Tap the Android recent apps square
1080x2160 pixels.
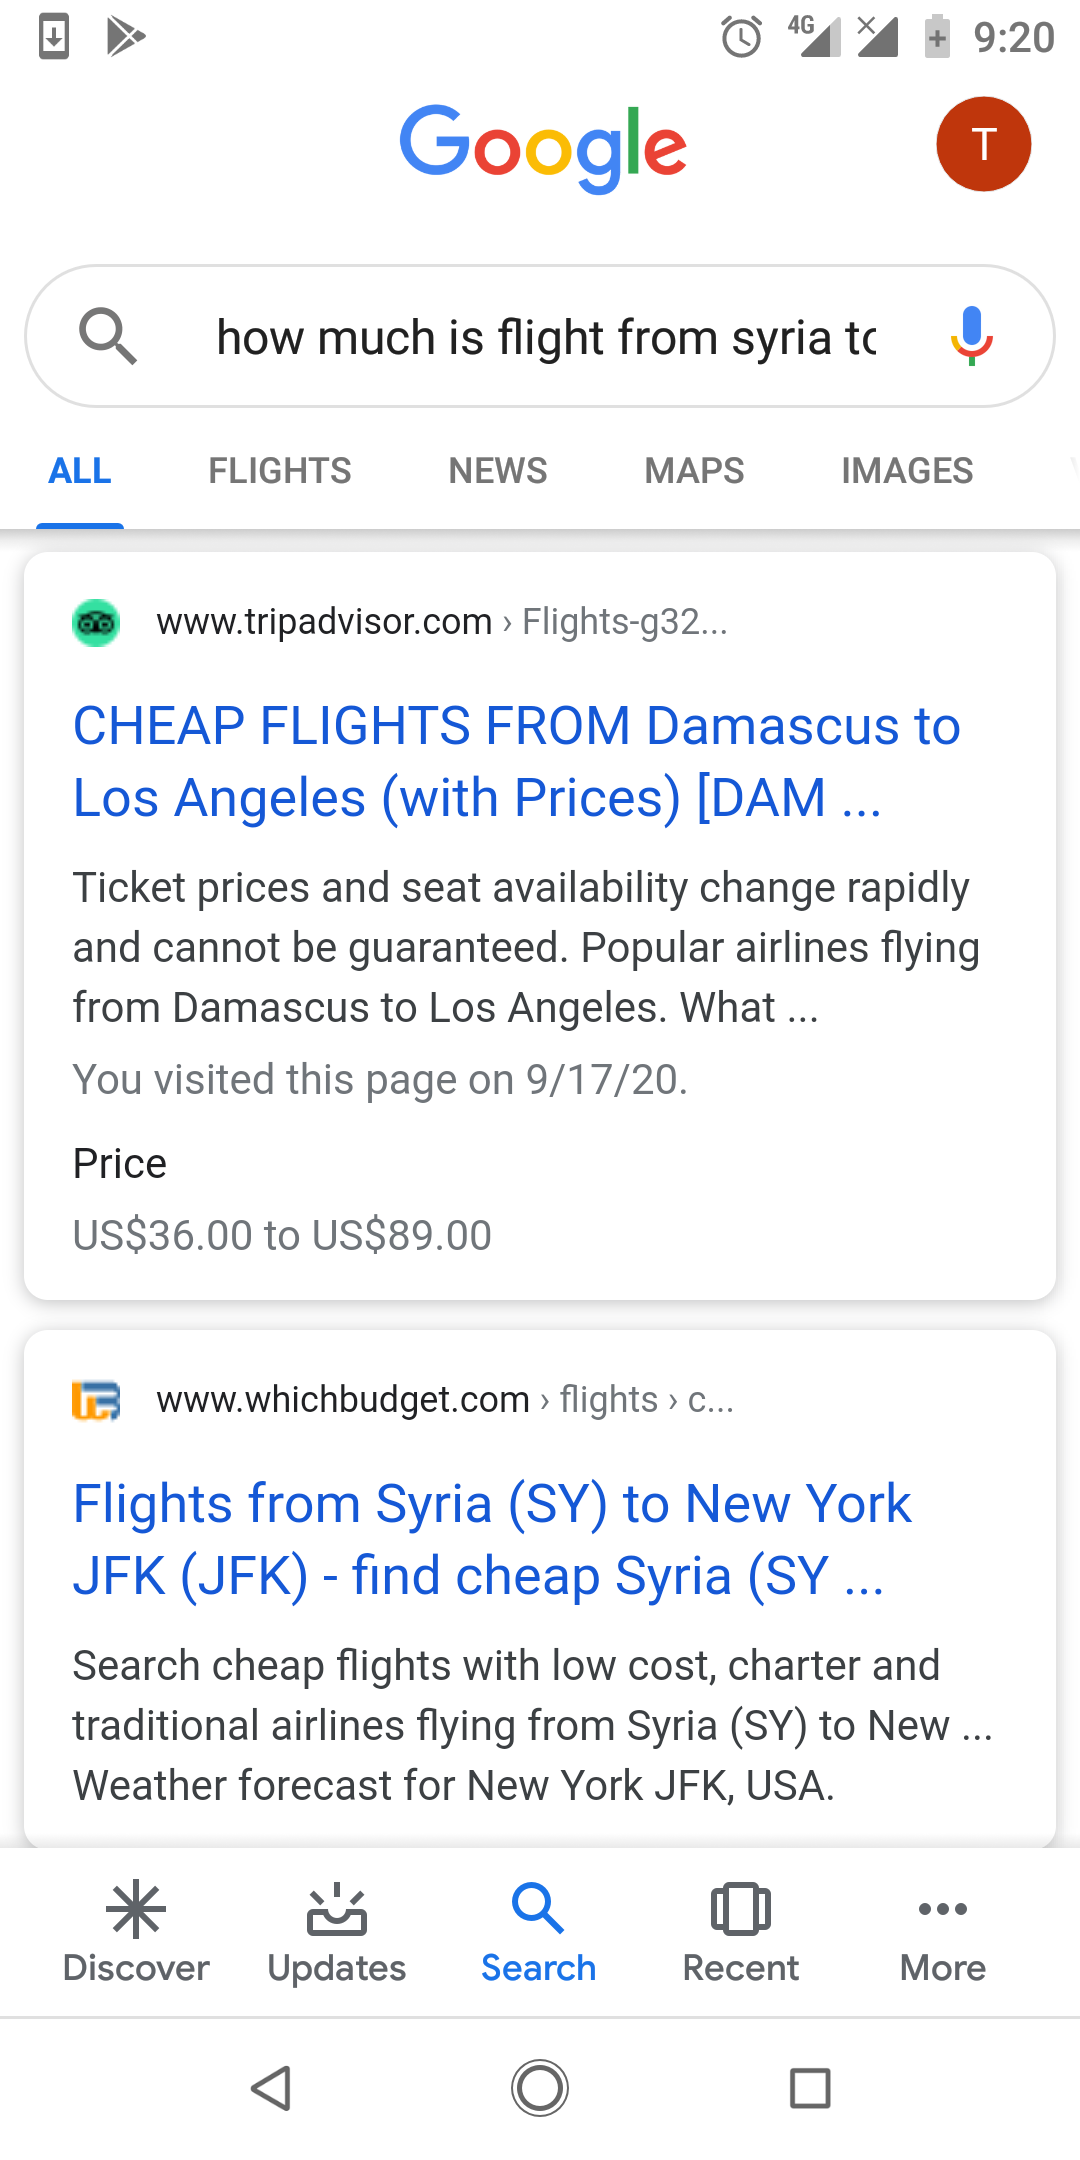tap(810, 2088)
